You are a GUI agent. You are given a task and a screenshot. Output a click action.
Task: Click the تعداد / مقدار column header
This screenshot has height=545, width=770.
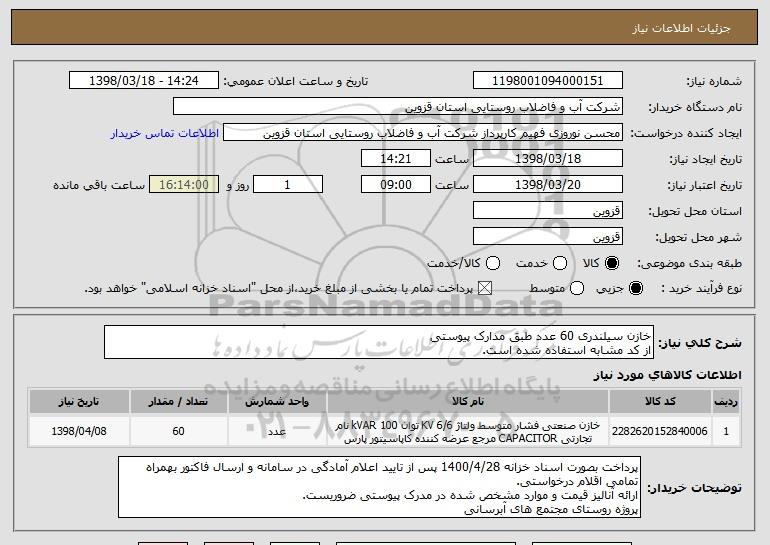pos(178,402)
